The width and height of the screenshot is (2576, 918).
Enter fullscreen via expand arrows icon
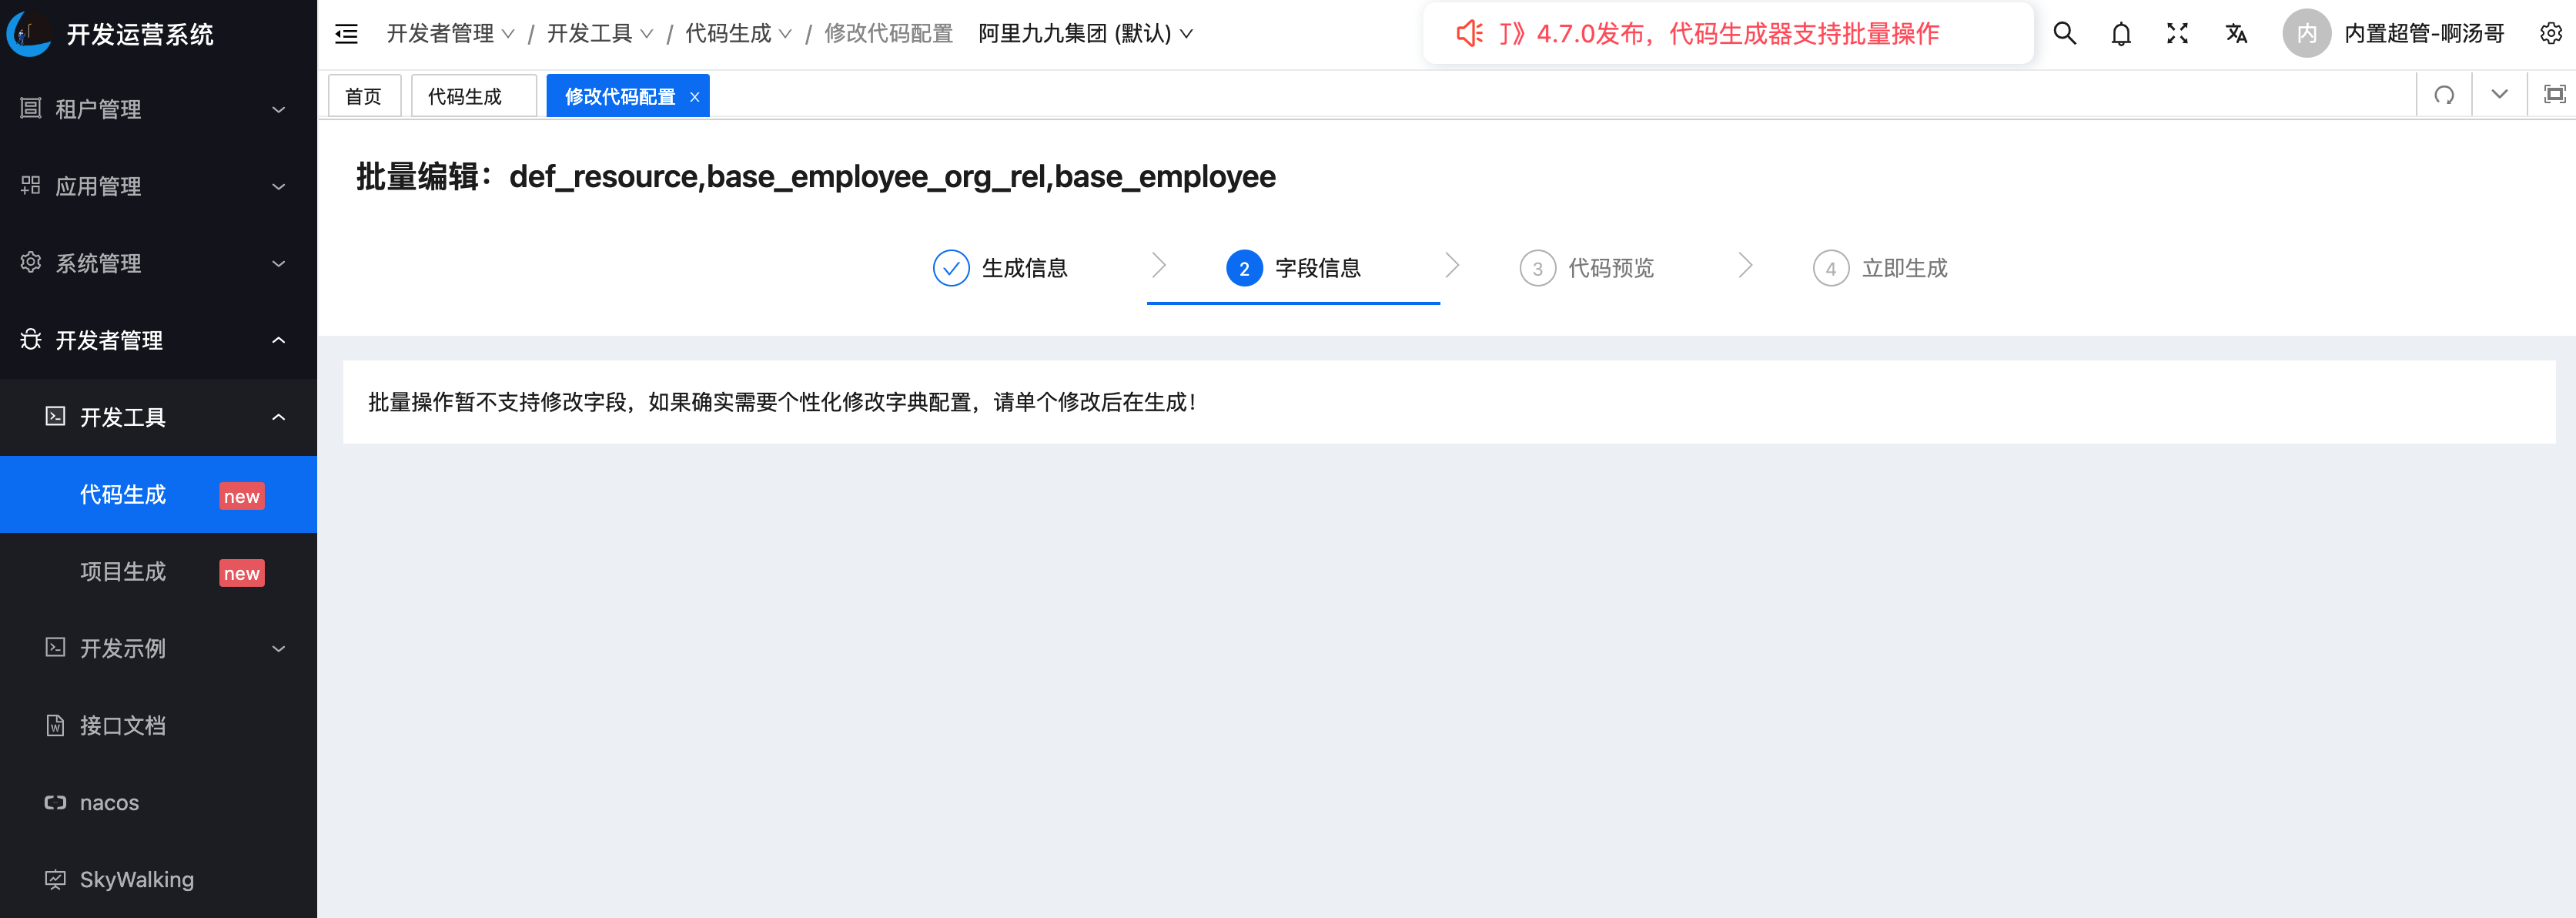2177,34
